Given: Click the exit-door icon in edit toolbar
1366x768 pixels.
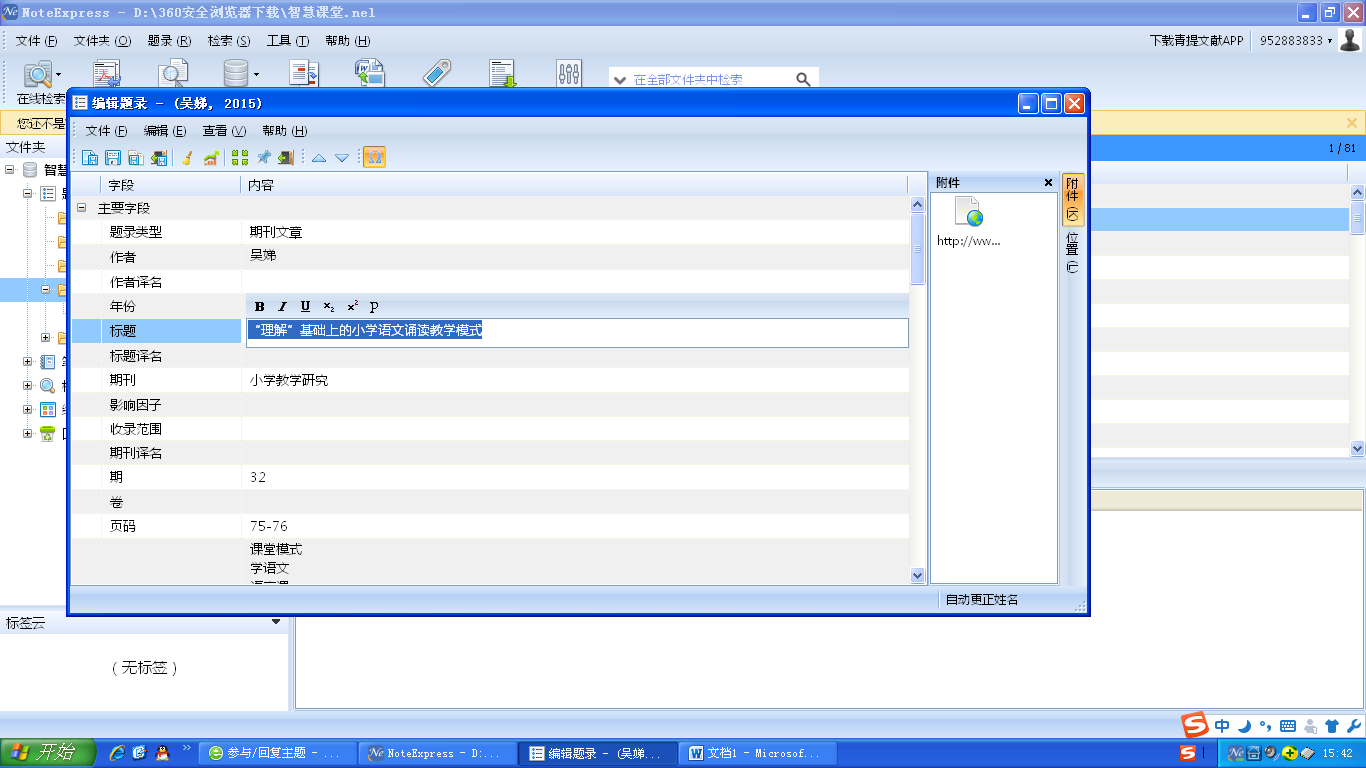Looking at the screenshot, I should click(x=286, y=157).
